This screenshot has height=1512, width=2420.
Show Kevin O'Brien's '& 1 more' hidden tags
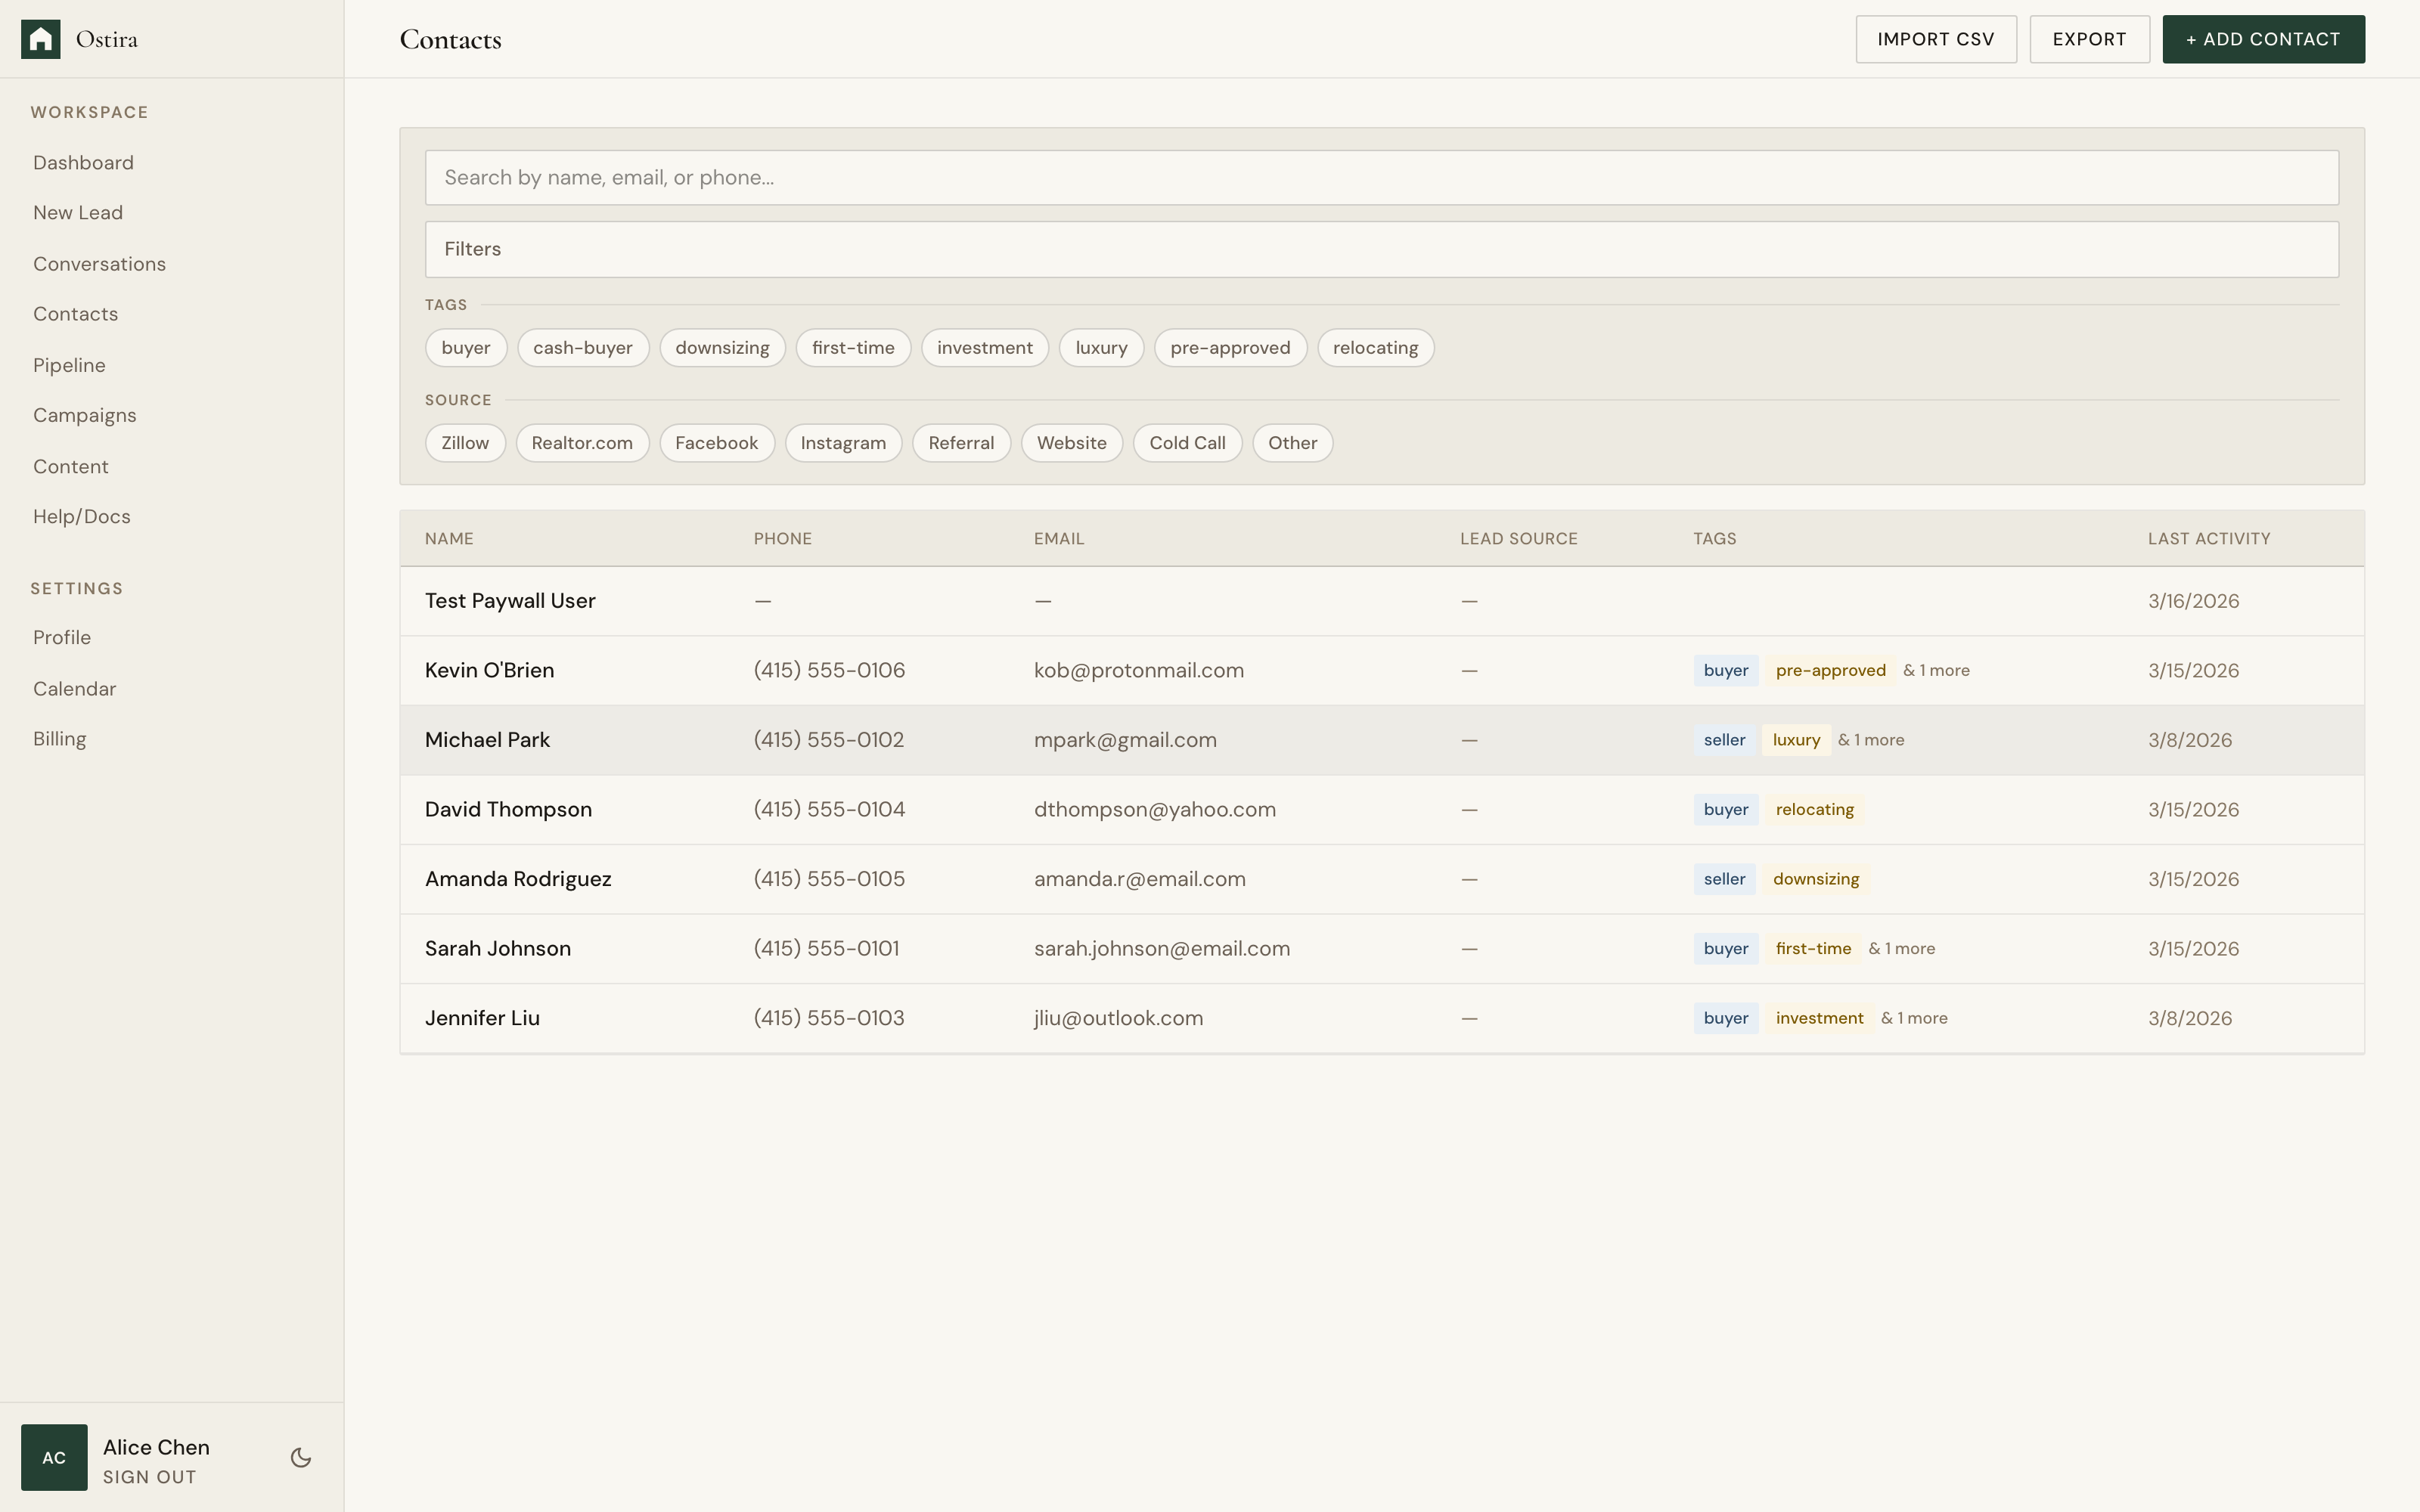[1936, 670]
